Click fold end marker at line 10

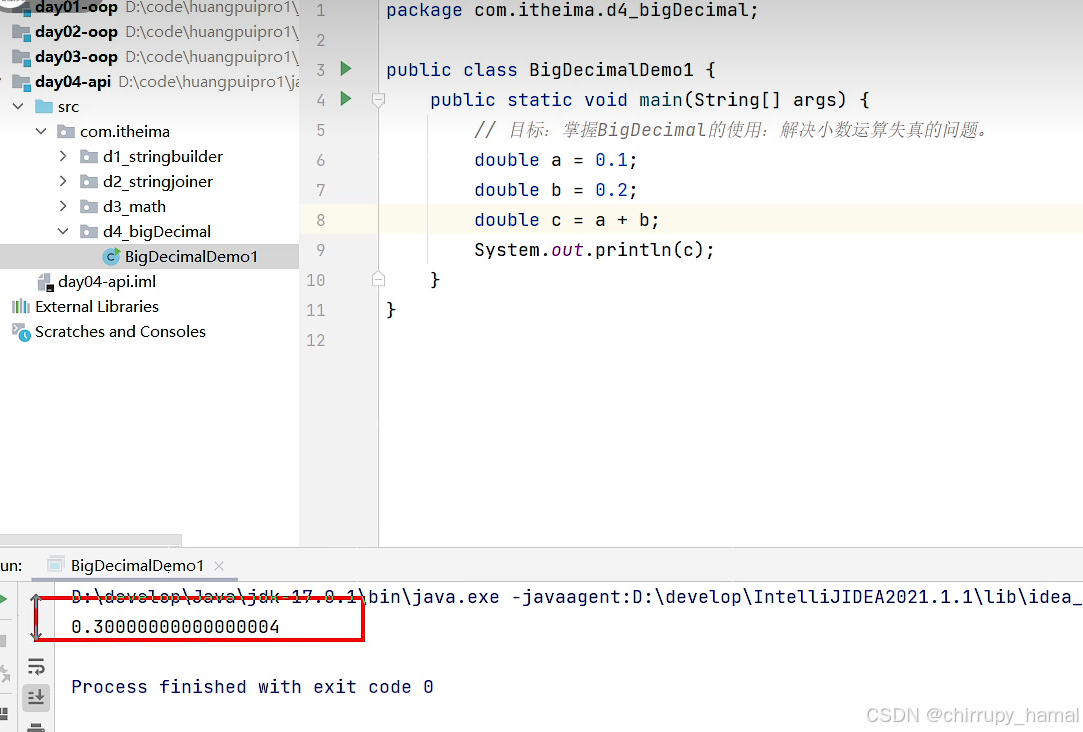tap(378, 279)
